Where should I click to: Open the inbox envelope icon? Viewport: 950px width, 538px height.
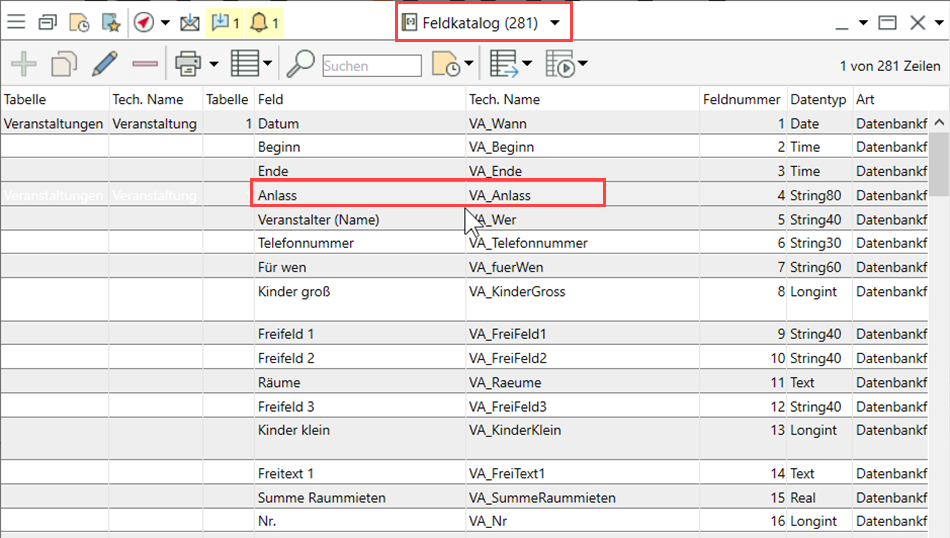189,22
